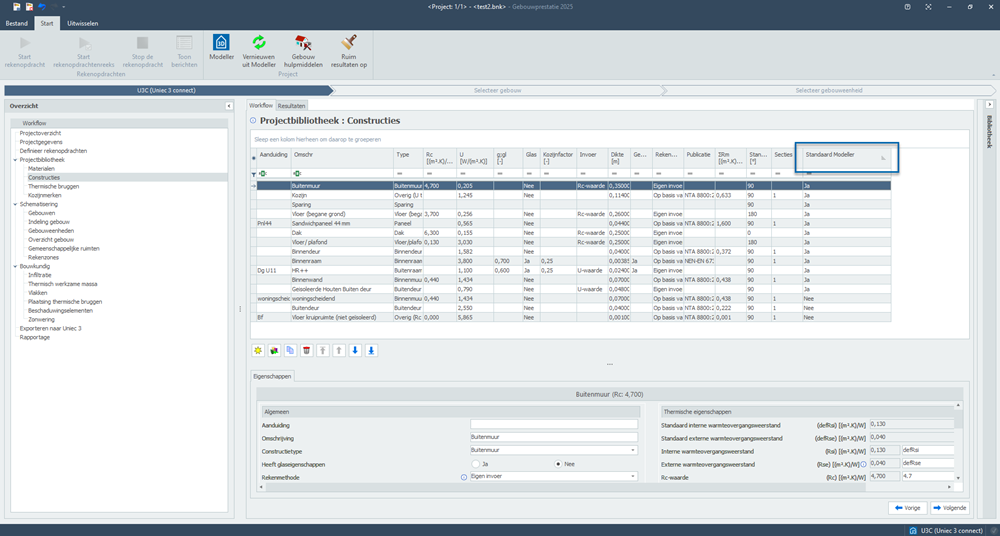The height and width of the screenshot is (536, 1000).
Task: Open the Constructietype dropdown
Action: (x=632, y=451)
